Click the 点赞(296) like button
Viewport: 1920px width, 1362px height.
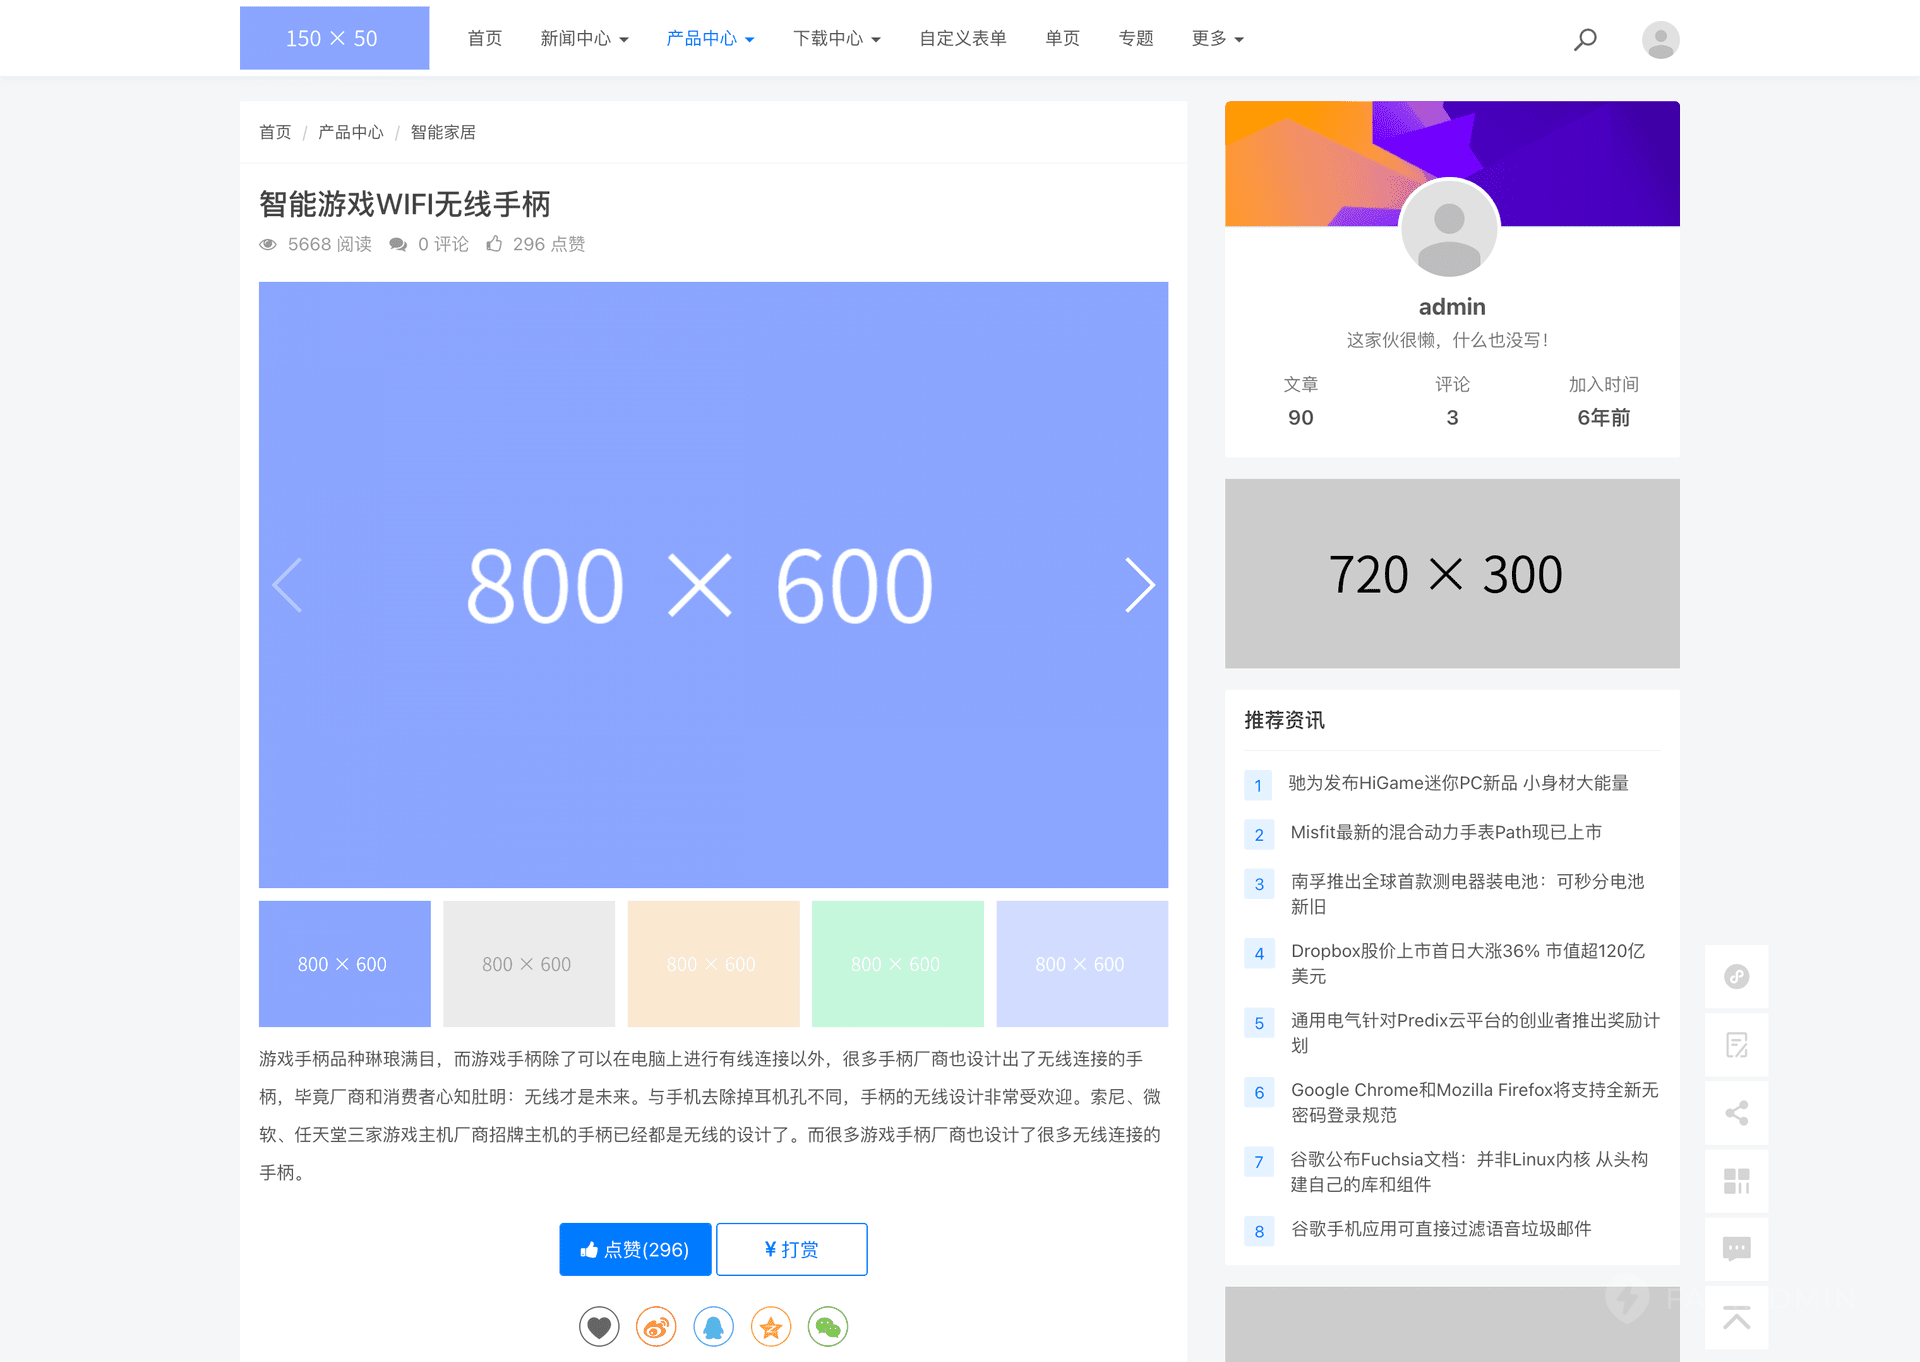(x=635, y=1249)
